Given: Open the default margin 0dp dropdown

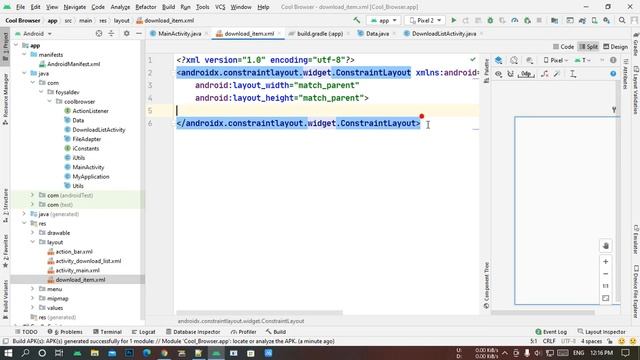Looking at the screenshot, I should tap(526, 74).
